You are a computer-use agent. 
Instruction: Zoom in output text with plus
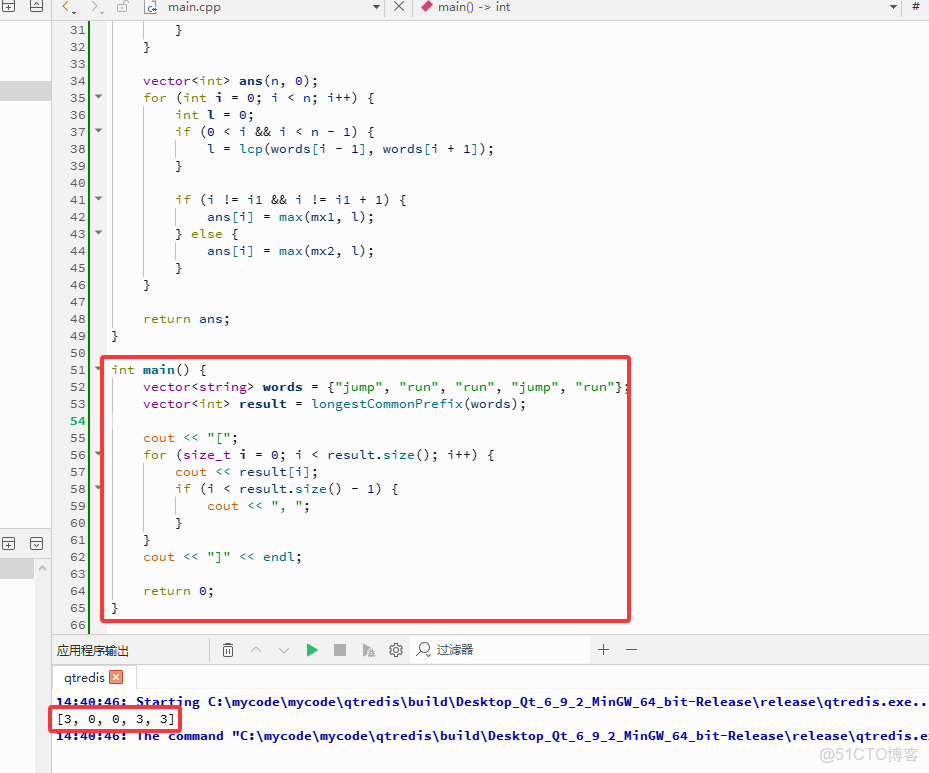coord(603,650)
